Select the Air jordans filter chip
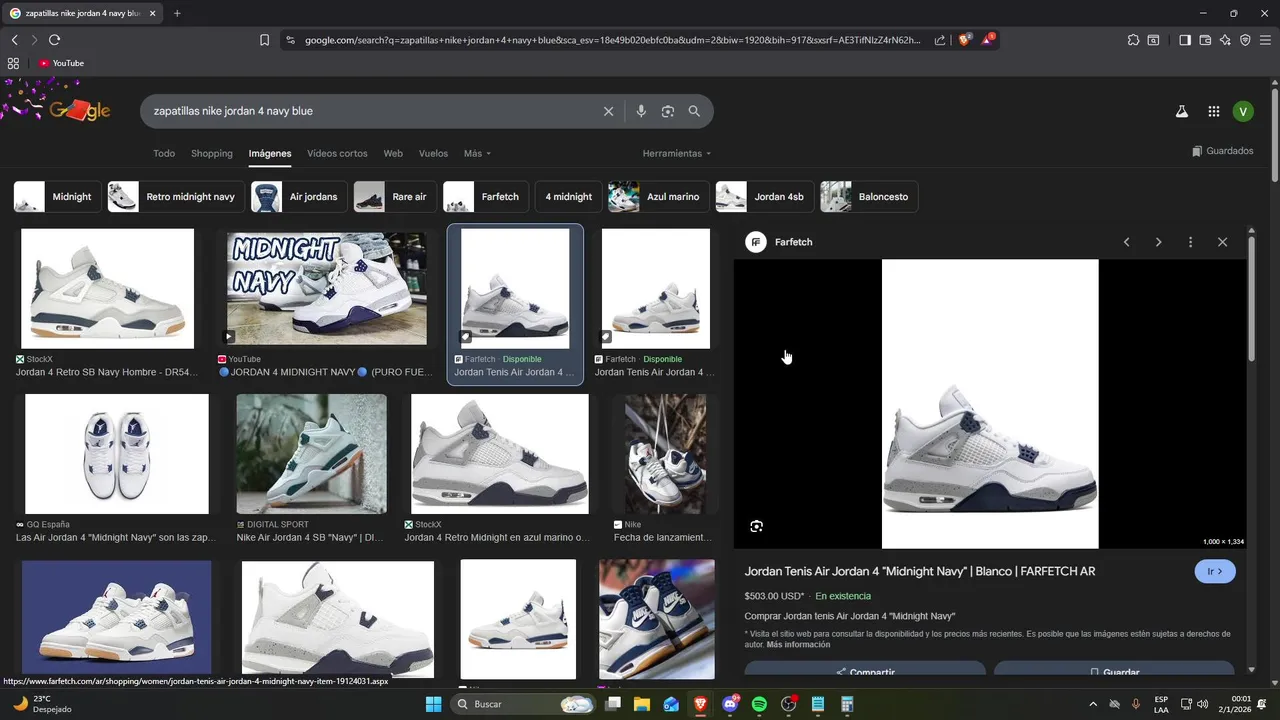 (x=299, y=197)
